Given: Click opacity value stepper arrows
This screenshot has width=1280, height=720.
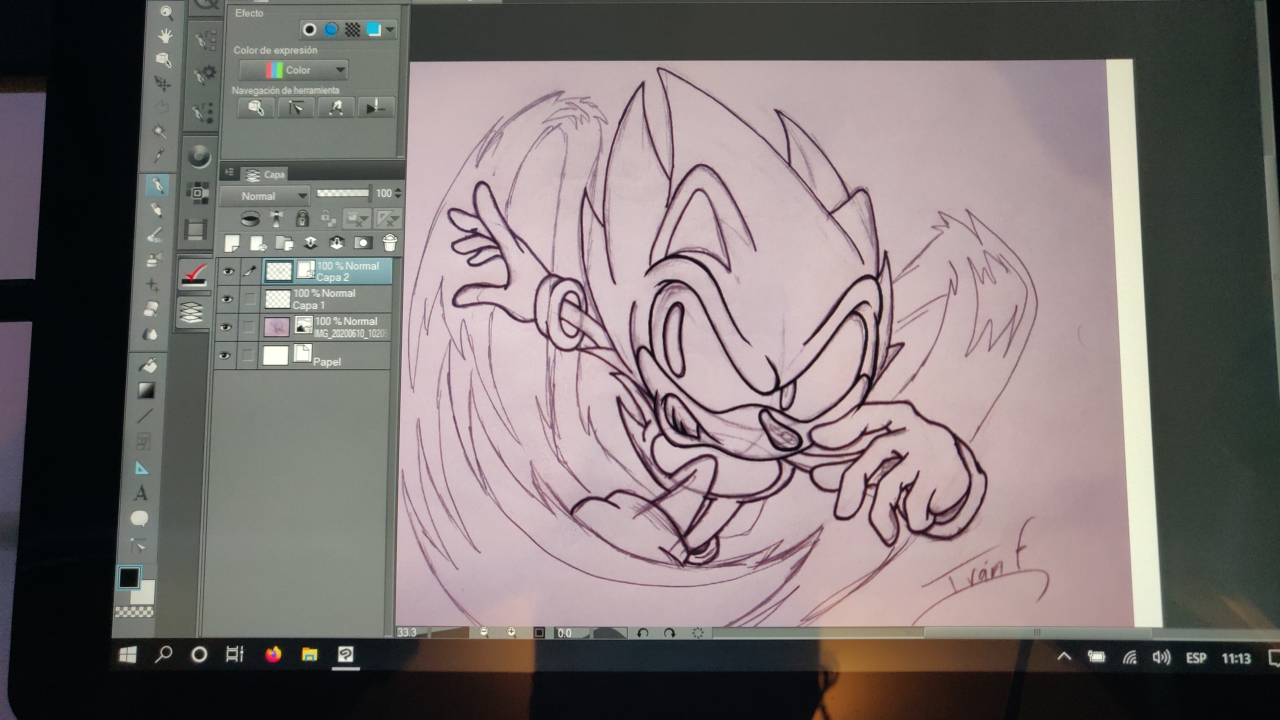Looking at the screenshot, I should 399,193.
